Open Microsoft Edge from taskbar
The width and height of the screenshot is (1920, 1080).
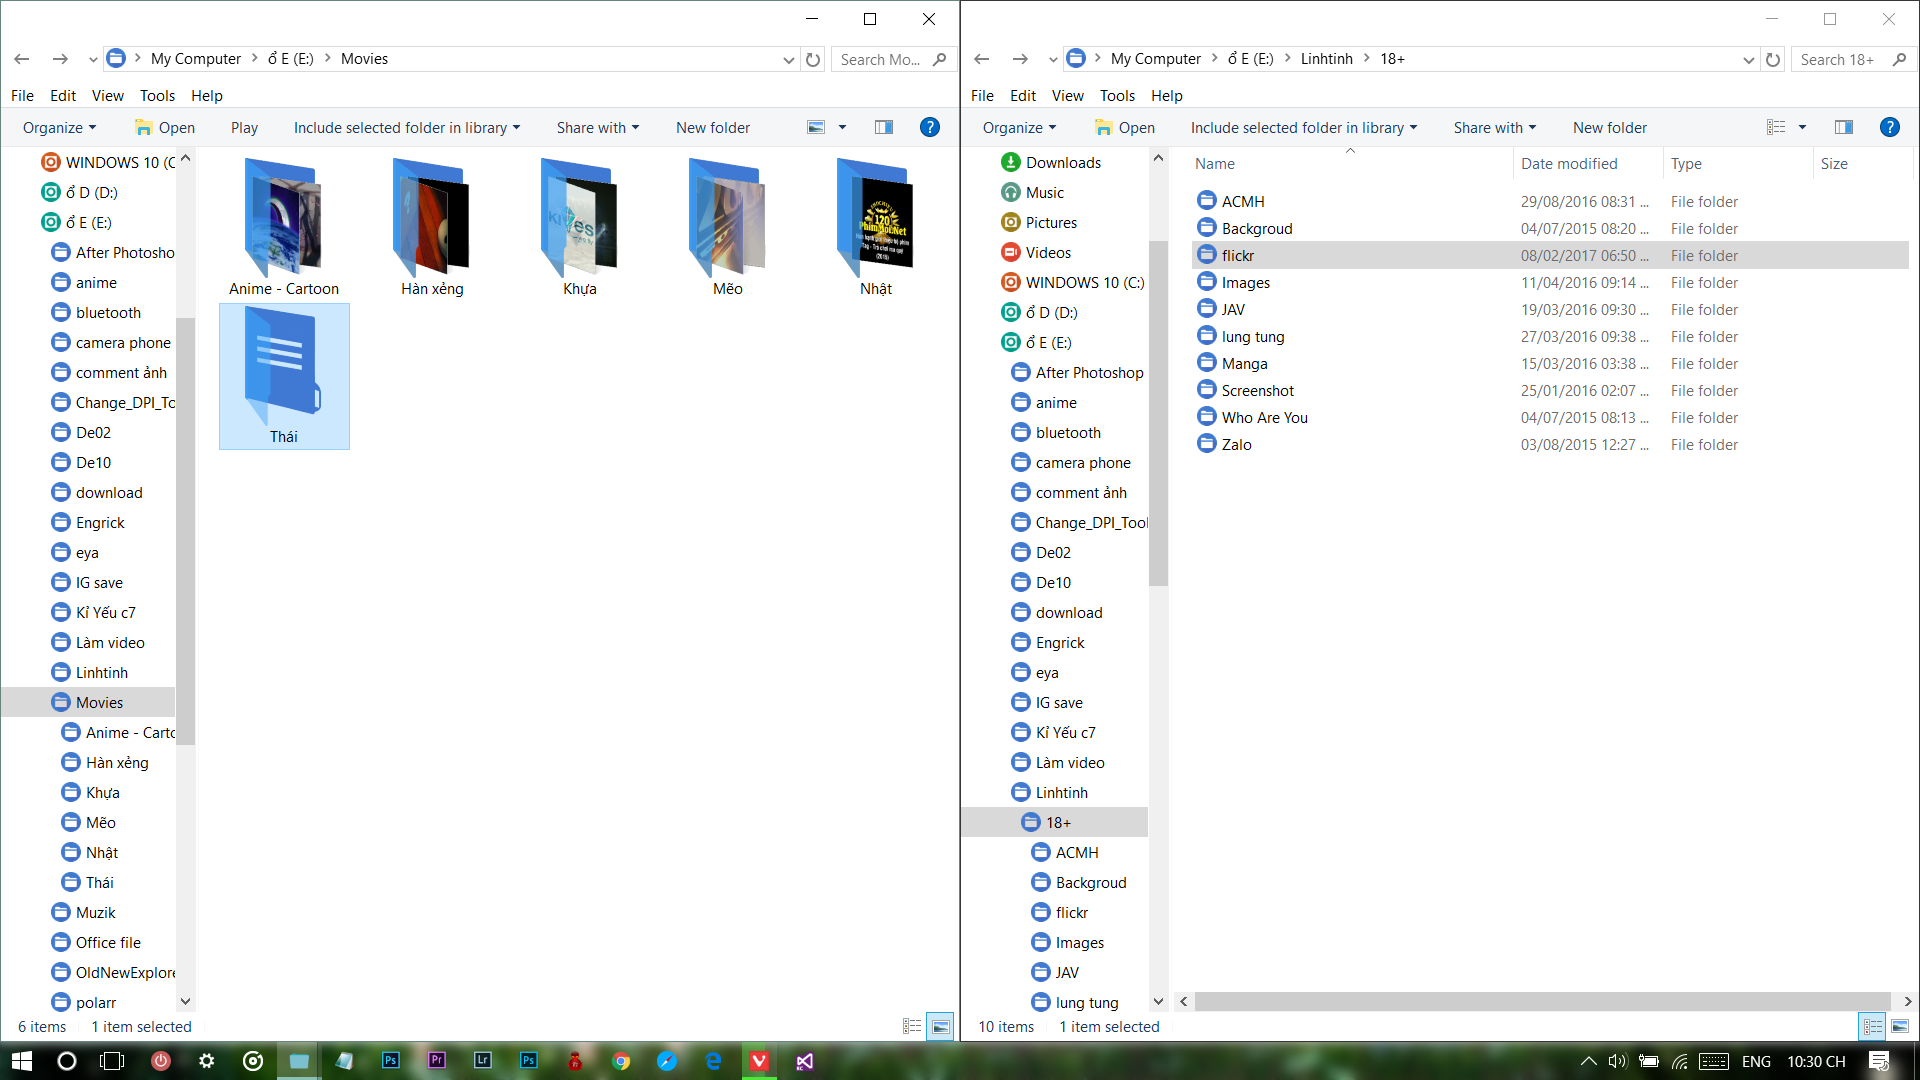click(713, 1061)
